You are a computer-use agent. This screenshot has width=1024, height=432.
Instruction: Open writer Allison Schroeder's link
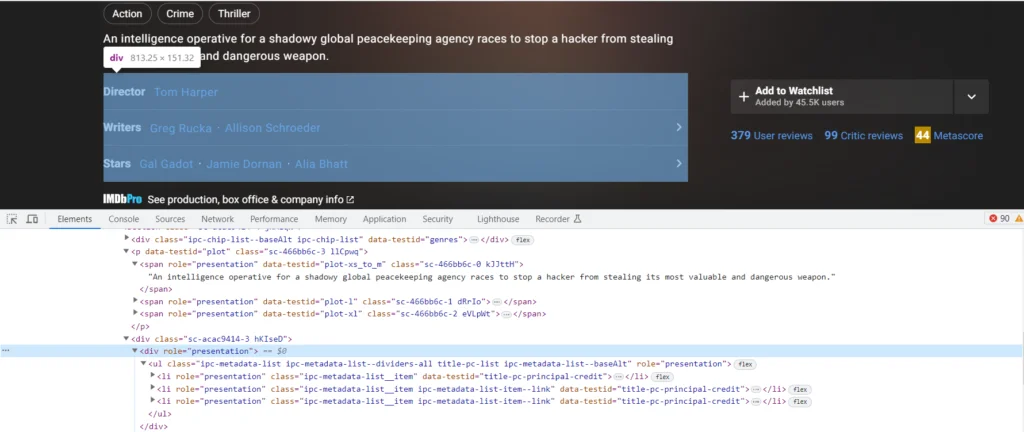click(273, 128)
